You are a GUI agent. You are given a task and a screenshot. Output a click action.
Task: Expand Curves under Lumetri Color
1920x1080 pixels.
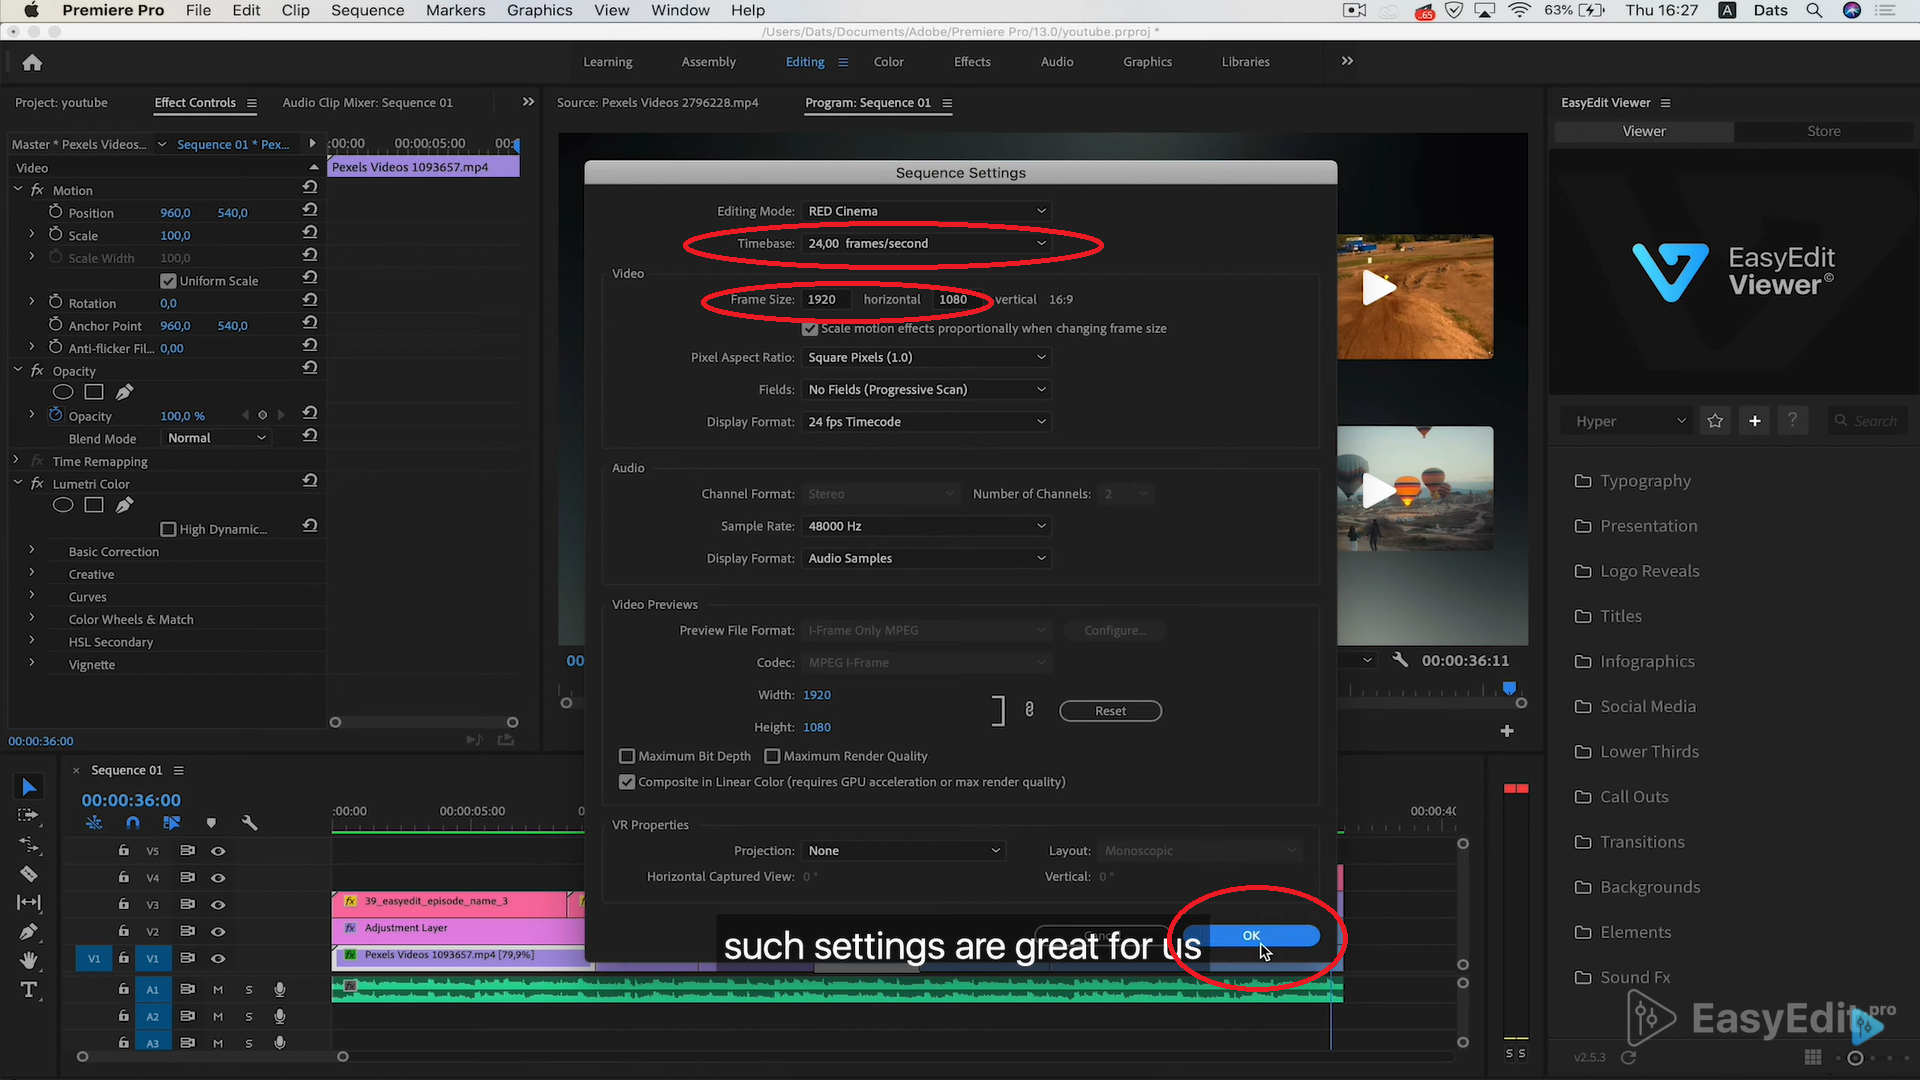(x=32, y=595)
